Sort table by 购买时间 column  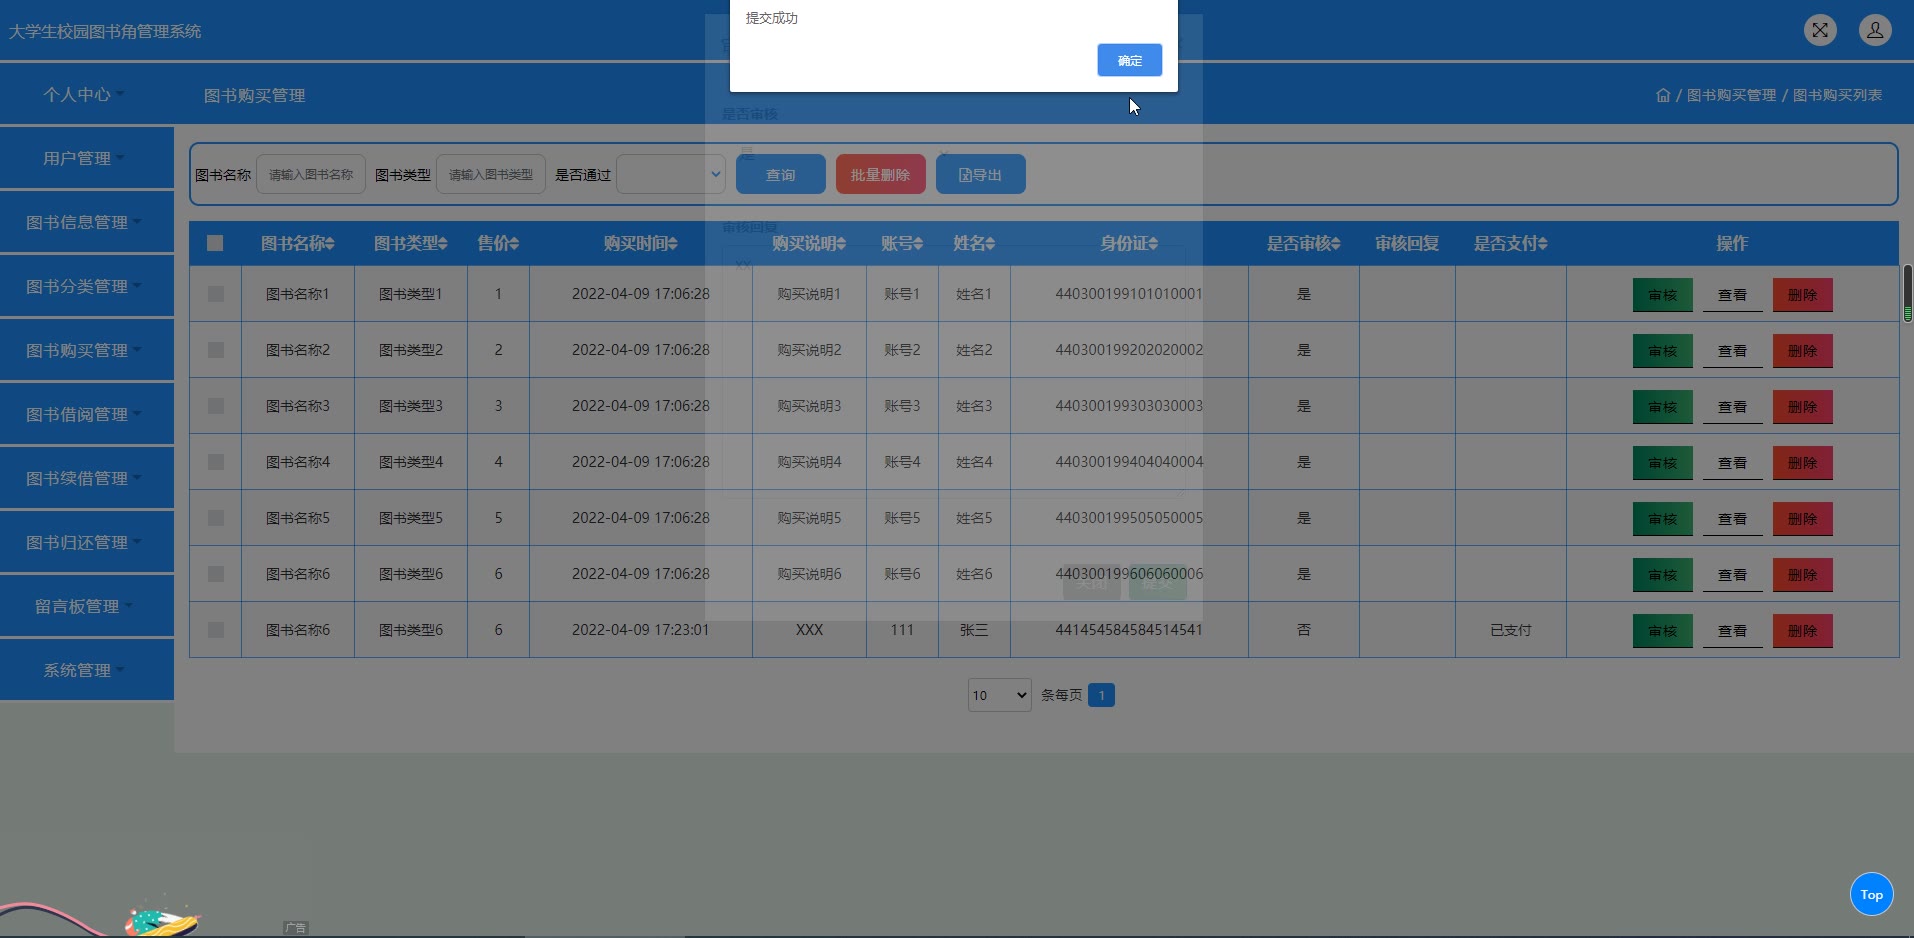[641, 243]
